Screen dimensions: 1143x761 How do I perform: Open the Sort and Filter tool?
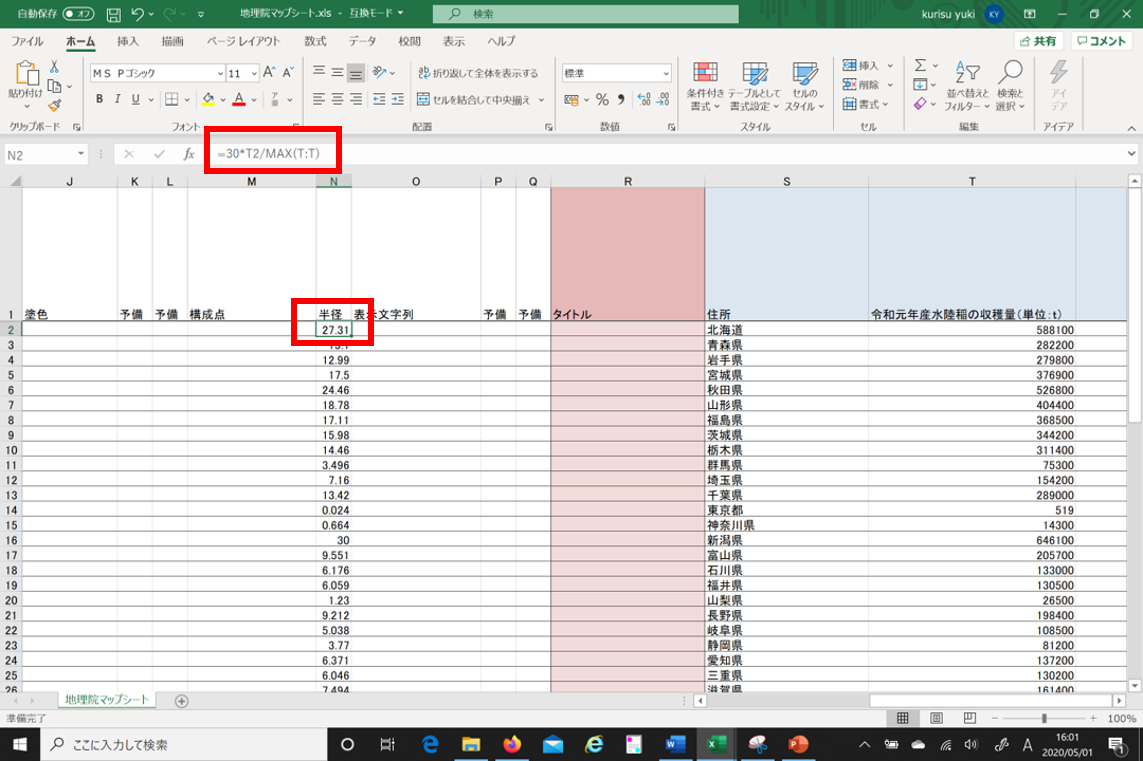(967, 86)
